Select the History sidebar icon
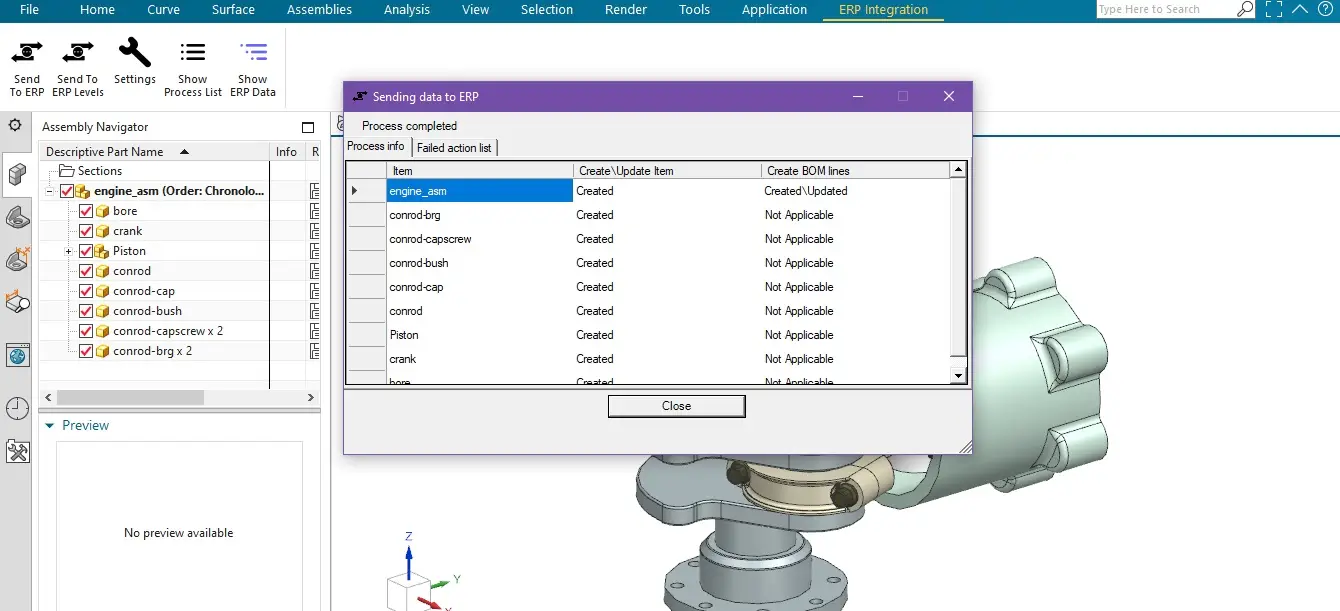The width and height of the screenshot is (1340, 611). click(x=15, y=407)
